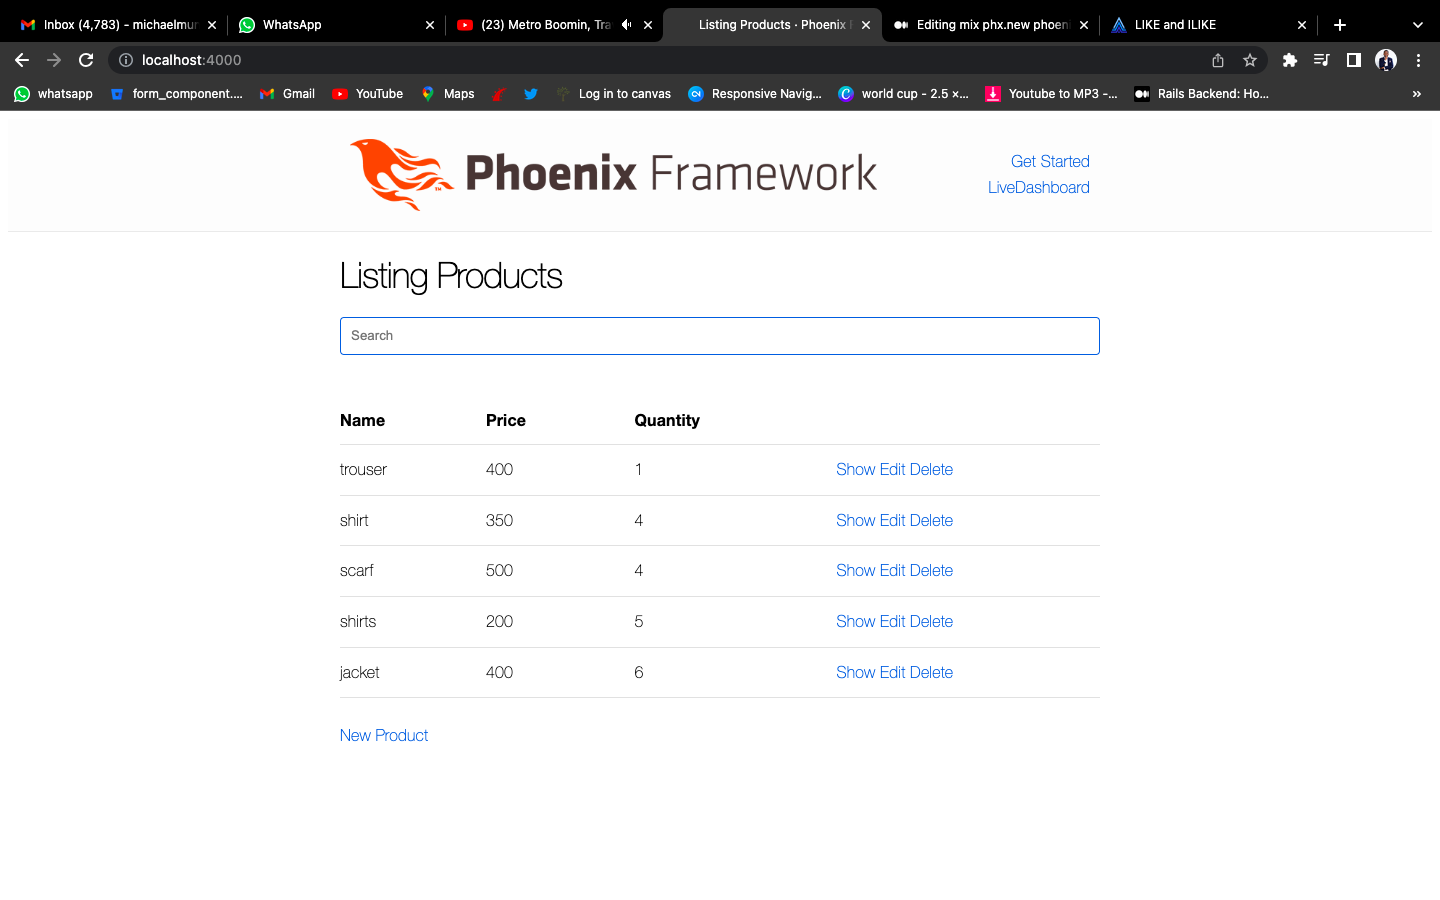Reload the current page
1440x900 pixels.
pyautogui.click(x=86, y=60)
